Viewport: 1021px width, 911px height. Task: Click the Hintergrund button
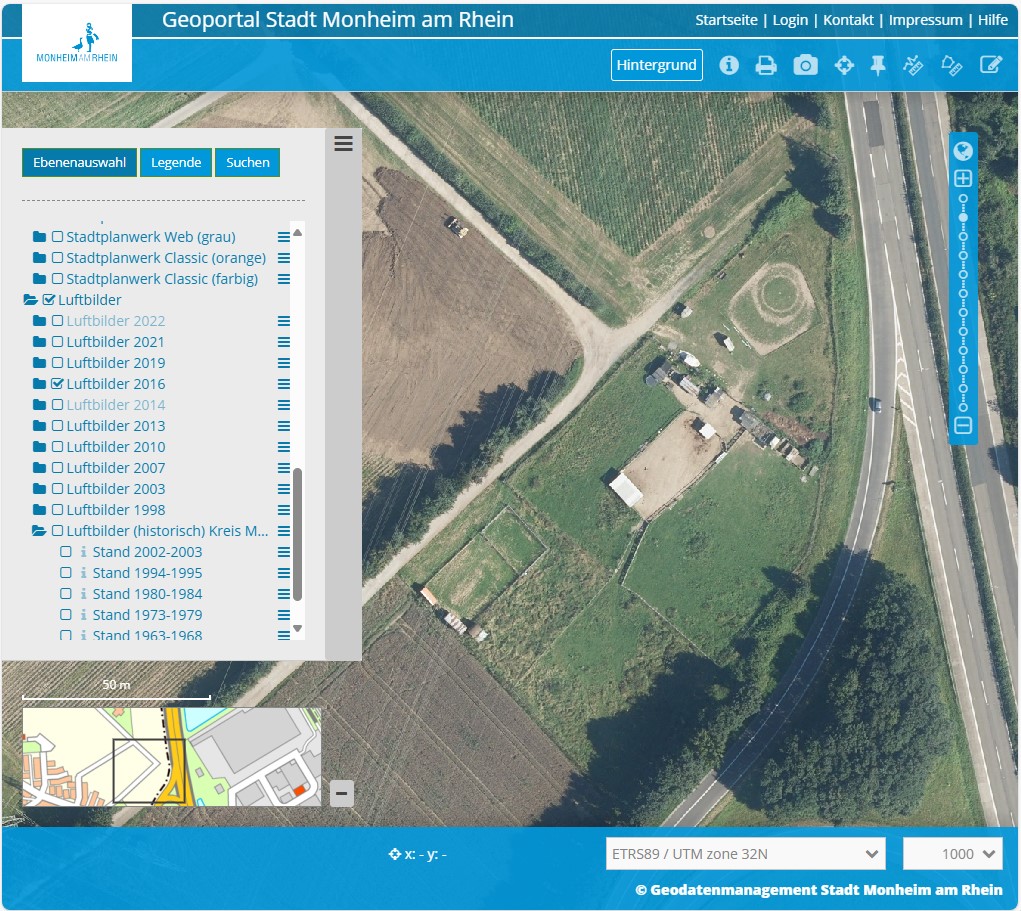click(656, 65)
